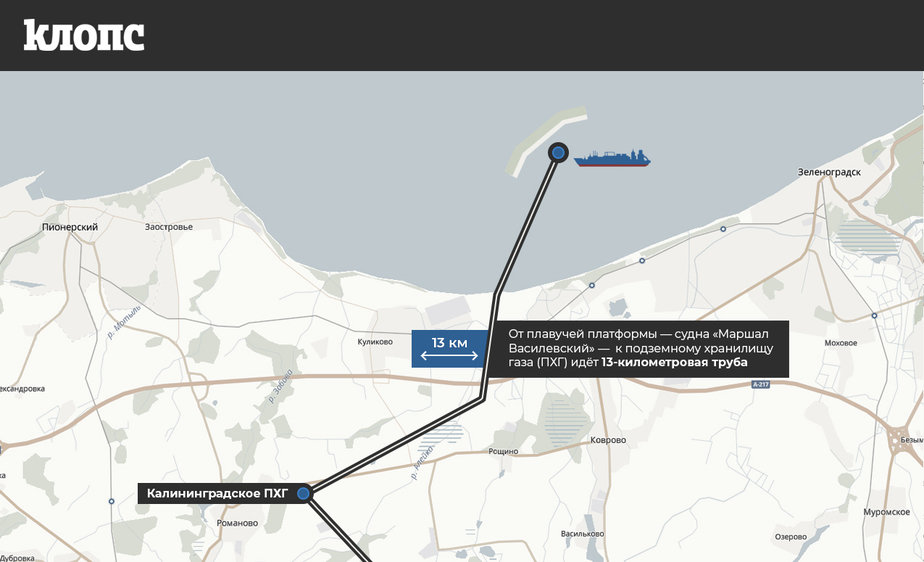Click the Пионерский town label
This screenshot has width=924, height=562.
click(x=70, y=227)
